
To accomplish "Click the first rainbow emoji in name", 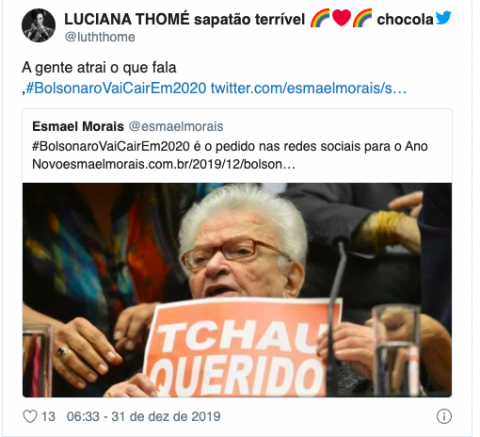I will pyautogui.click(x=320, y=18).
